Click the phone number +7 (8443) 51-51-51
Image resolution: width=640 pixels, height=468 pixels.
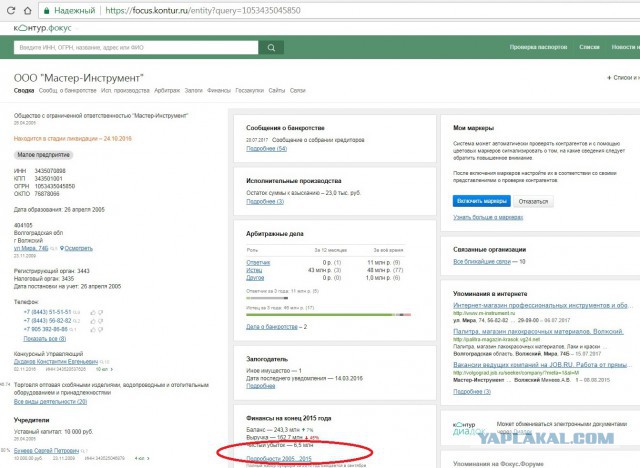[47, 312]
